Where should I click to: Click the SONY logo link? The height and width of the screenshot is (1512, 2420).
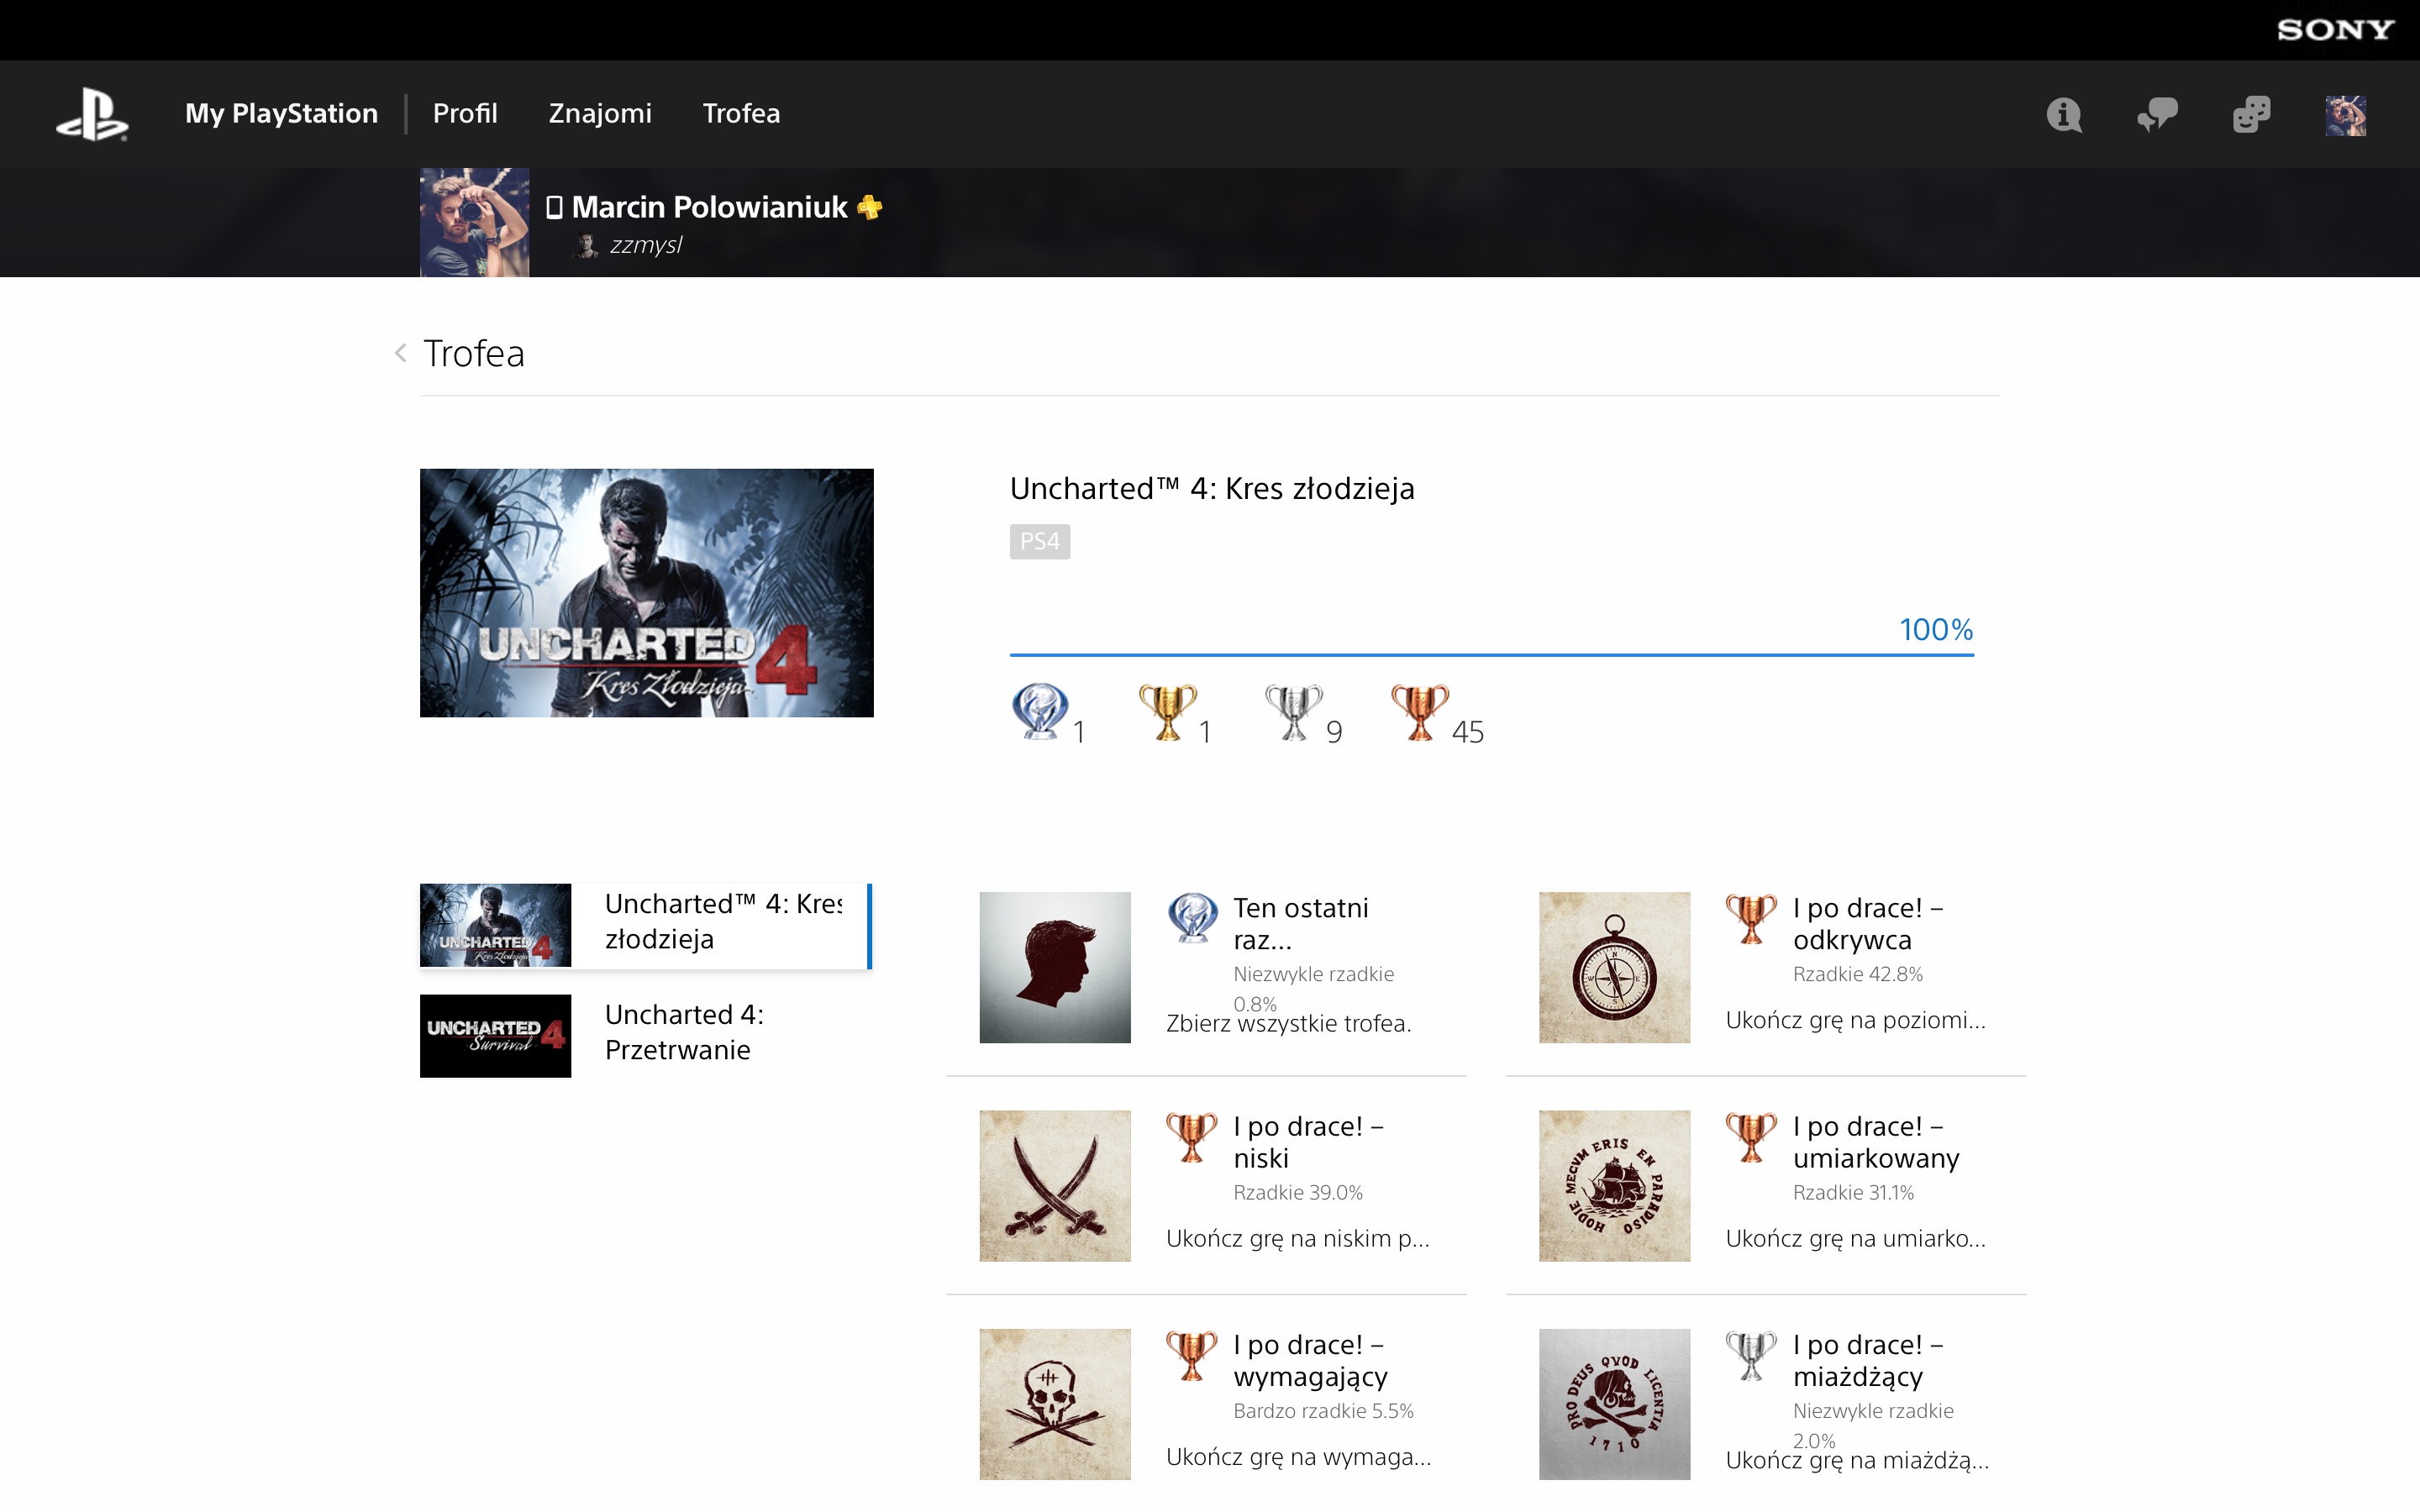click(2335, 30)
